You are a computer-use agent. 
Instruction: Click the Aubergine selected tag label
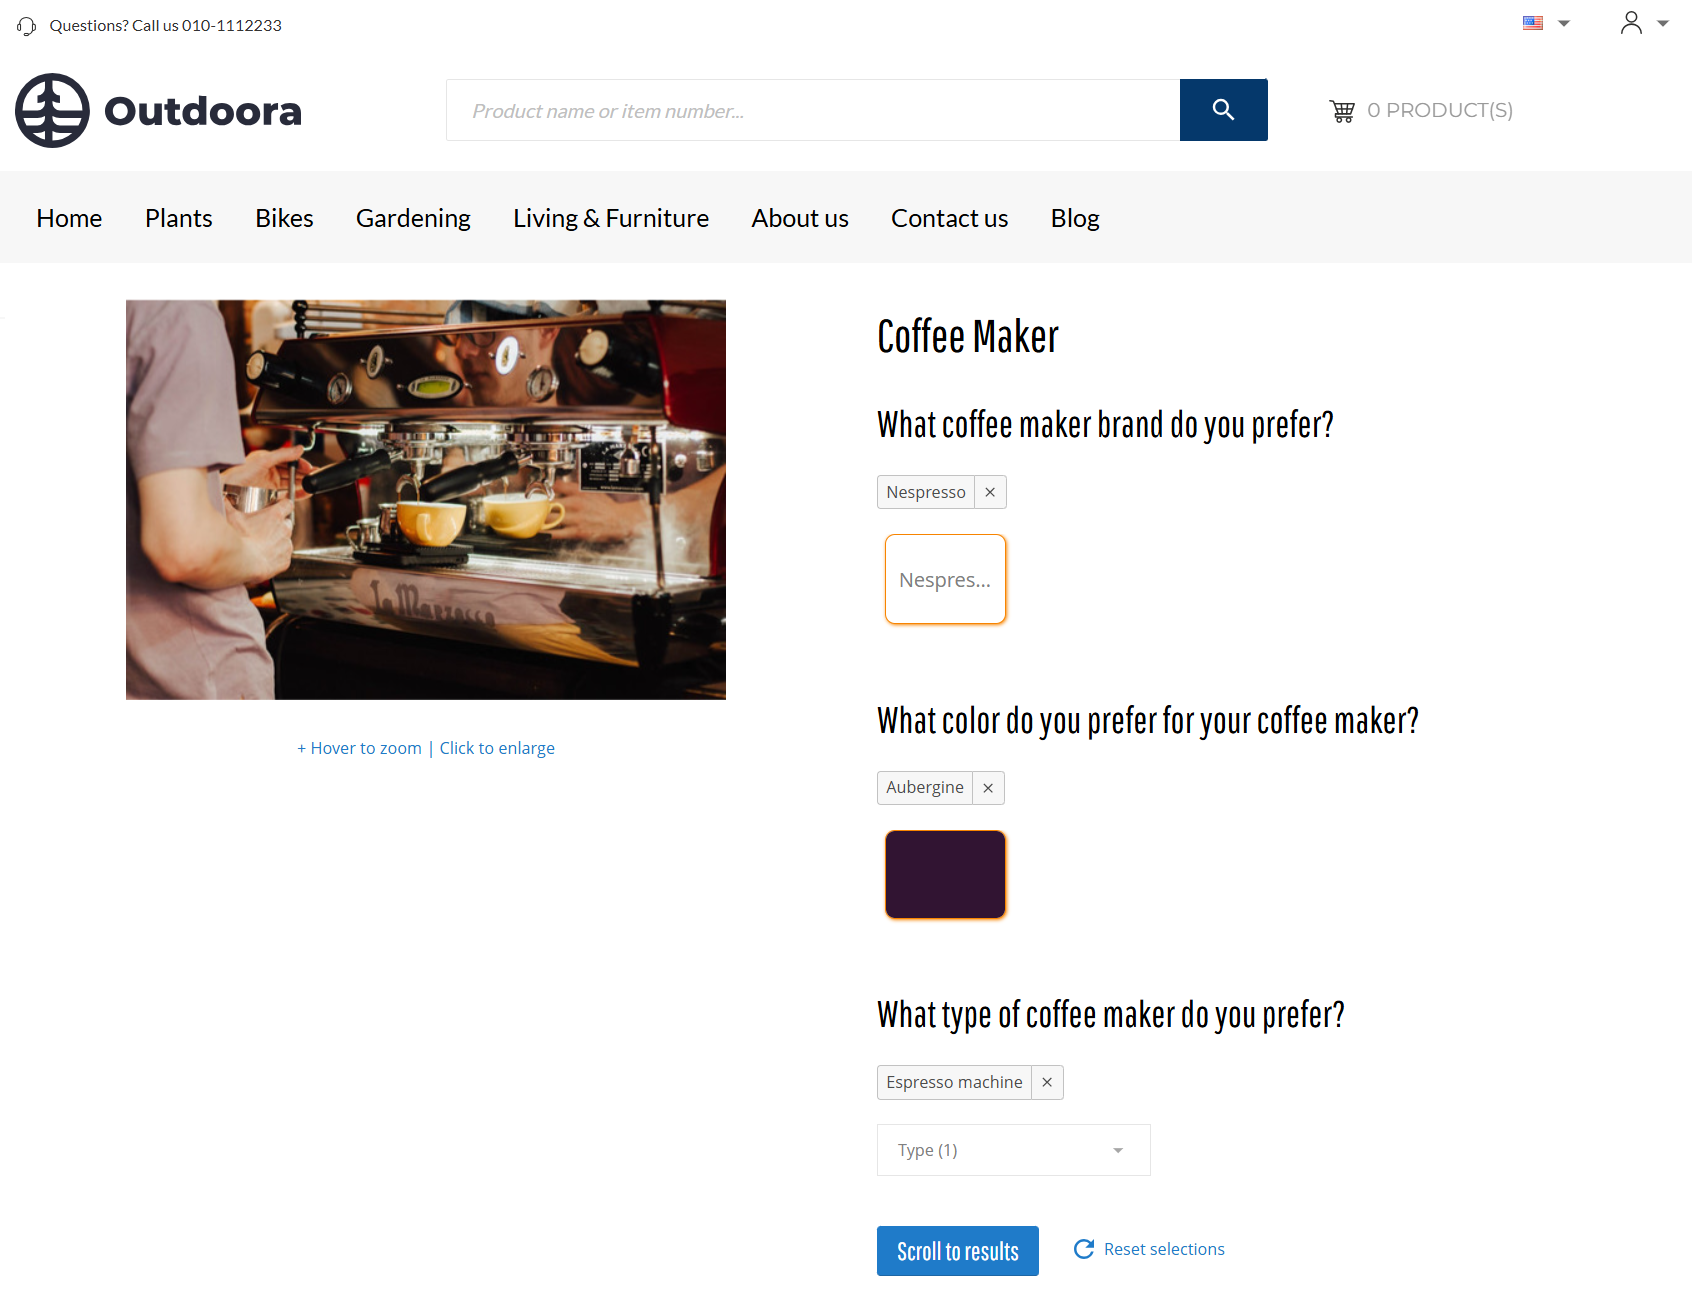(925, 788)
